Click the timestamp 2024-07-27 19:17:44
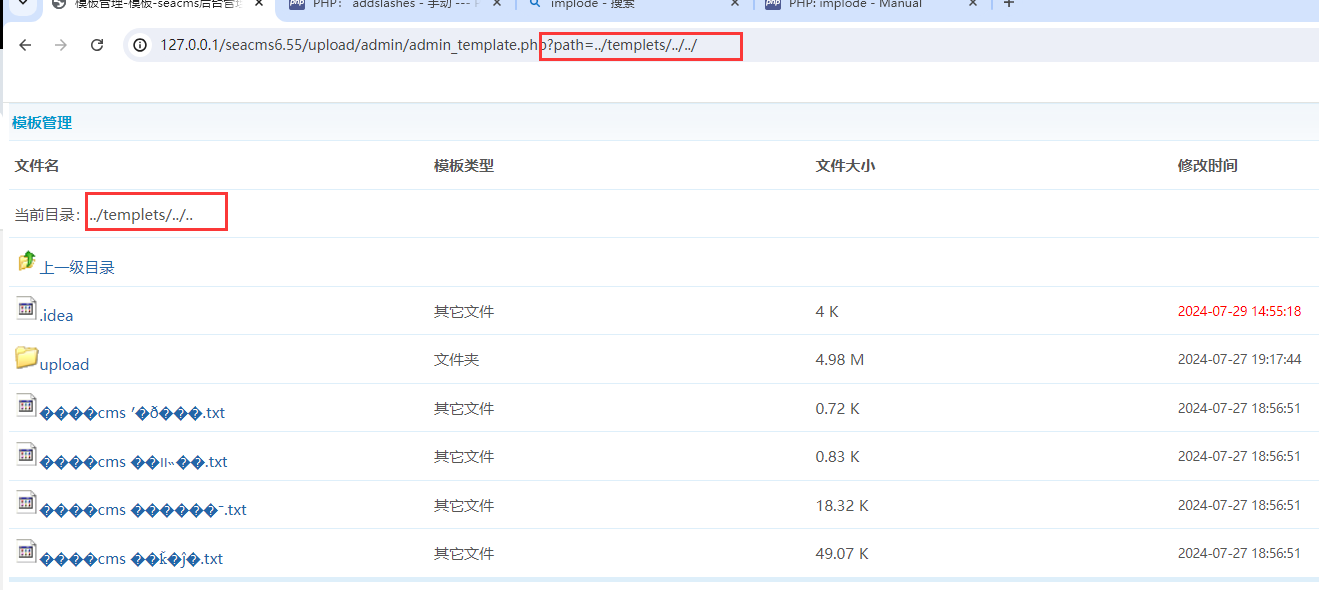The height and width of the screenshot is (590, 1319). pyautogui.click(x=1239, y=359)
